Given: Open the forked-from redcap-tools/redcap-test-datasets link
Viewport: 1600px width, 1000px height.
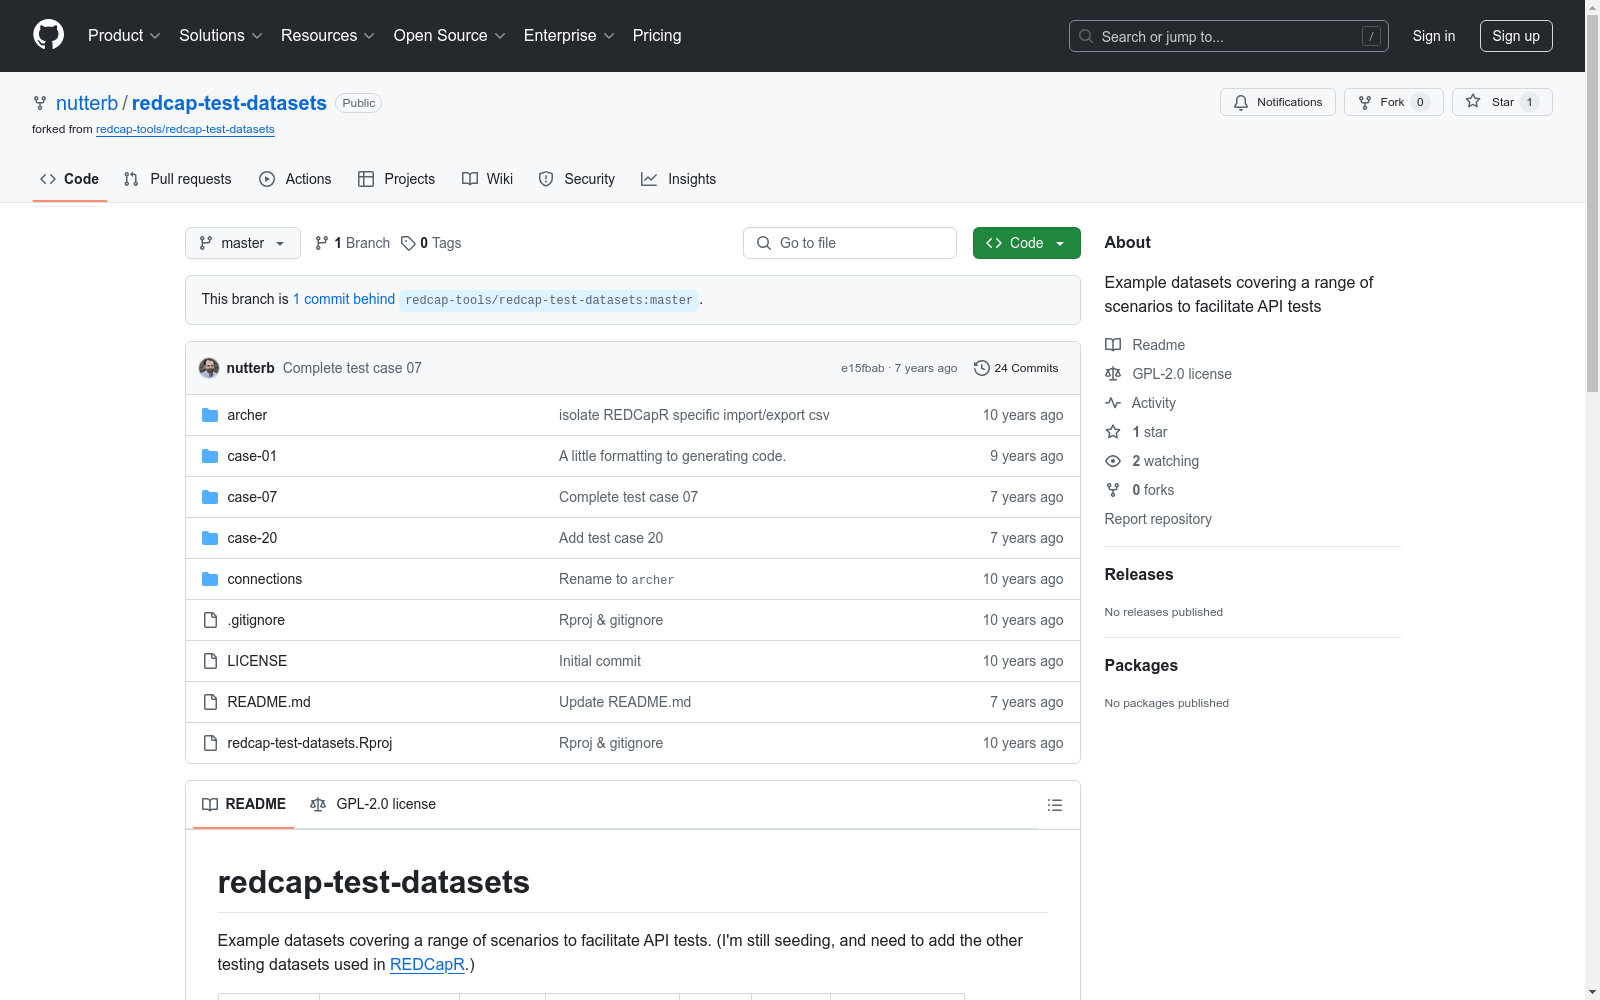Looking at the screenshot, I should pos(185,129).
